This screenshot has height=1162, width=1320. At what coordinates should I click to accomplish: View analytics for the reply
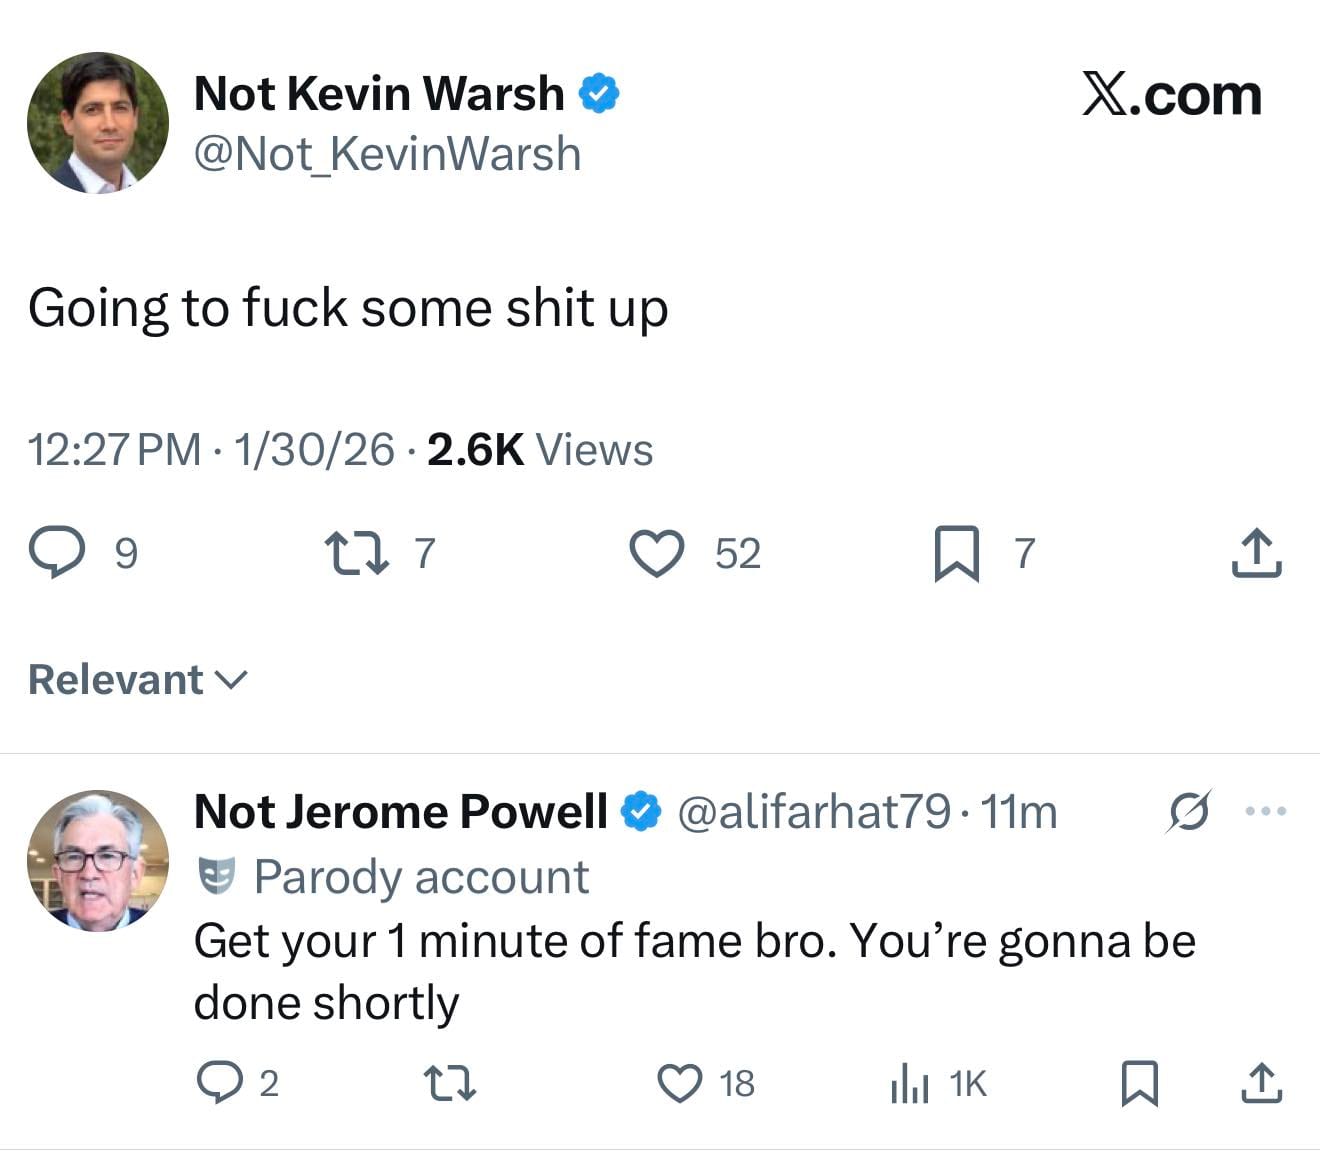(x=910, y=1085)
